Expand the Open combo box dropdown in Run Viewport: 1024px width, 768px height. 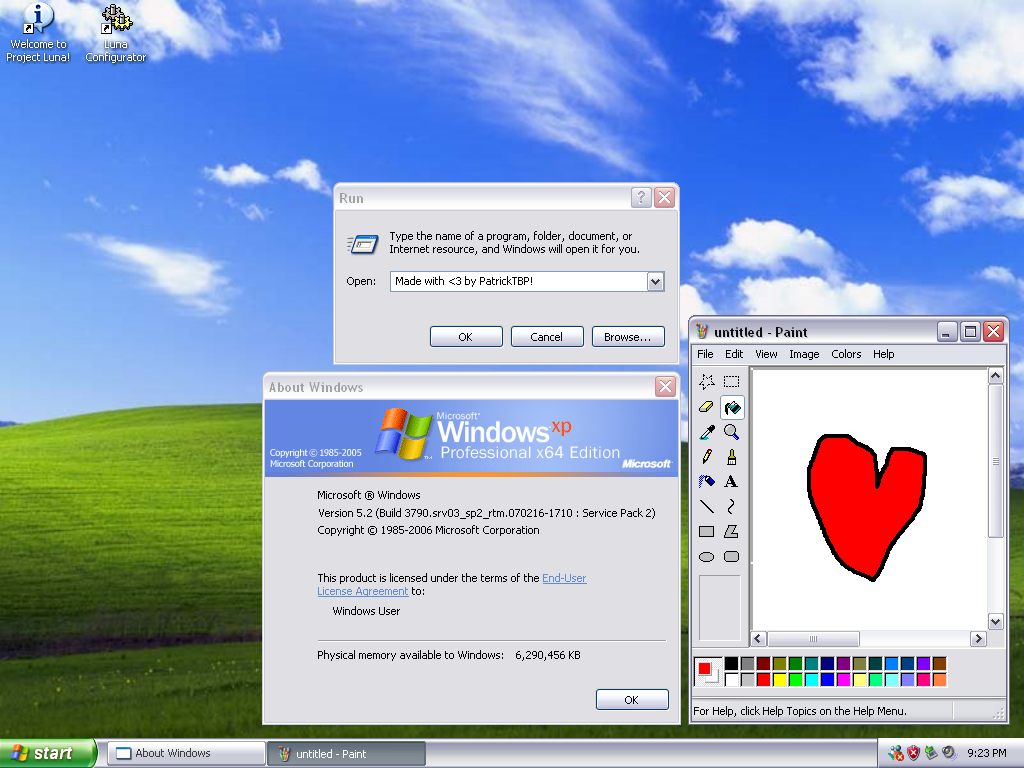point(655,281)
